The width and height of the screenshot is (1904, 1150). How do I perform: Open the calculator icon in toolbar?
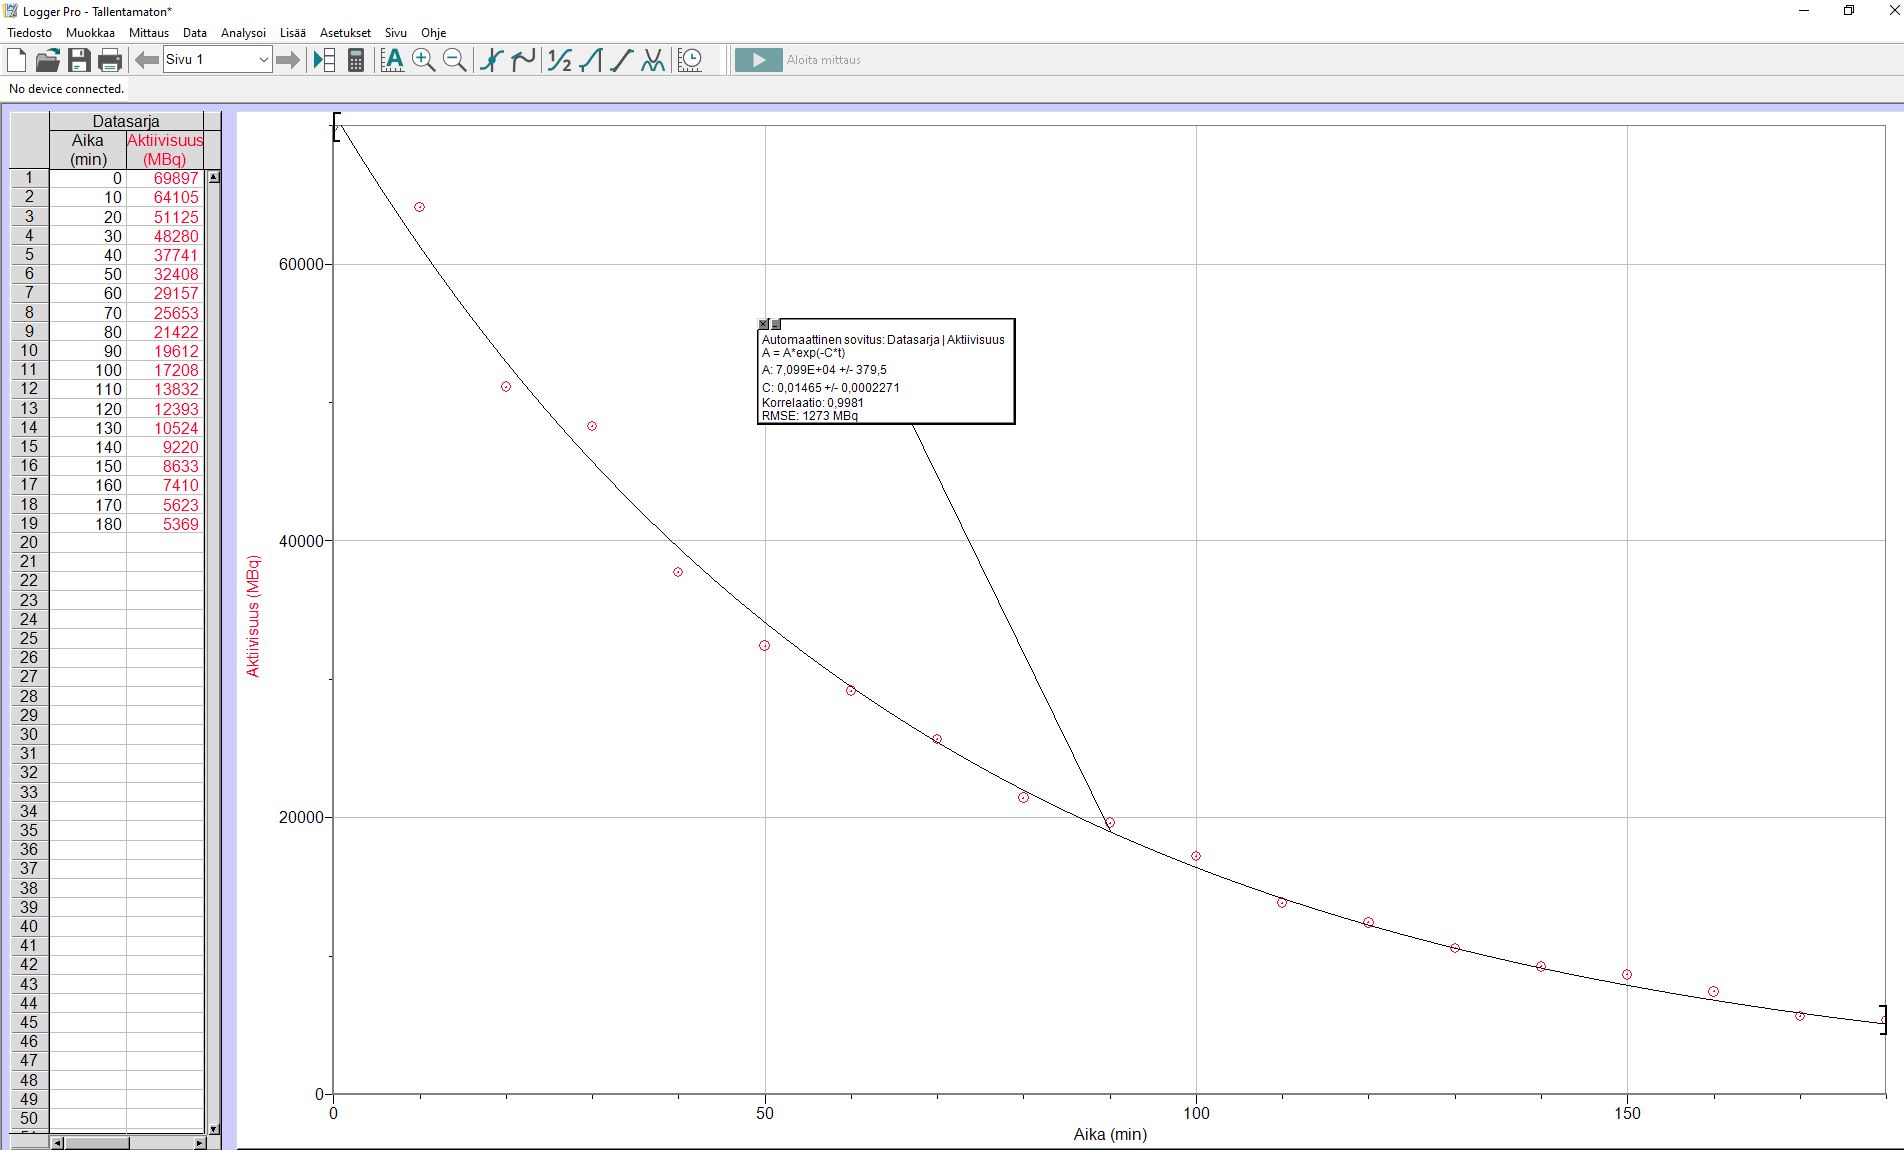pyautogui.click(x=355, y=60)
